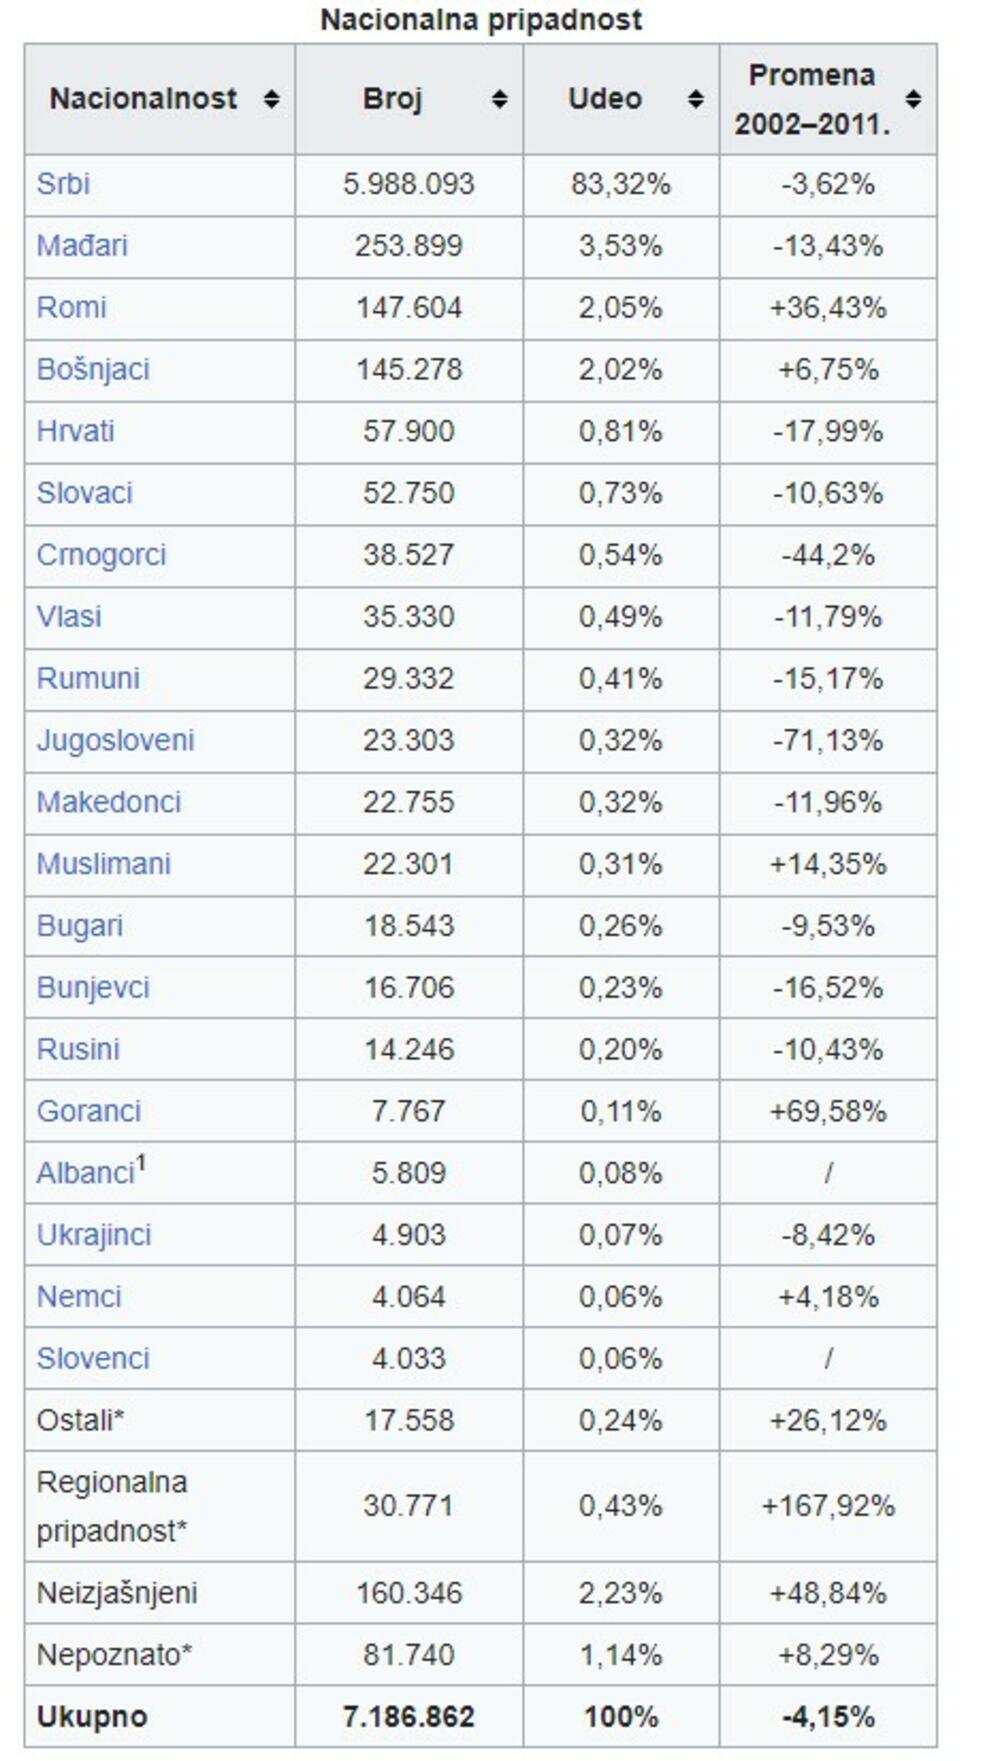Sort by Udeo using sort arrows
The image size is (1000, 1761).
[695, 99]
